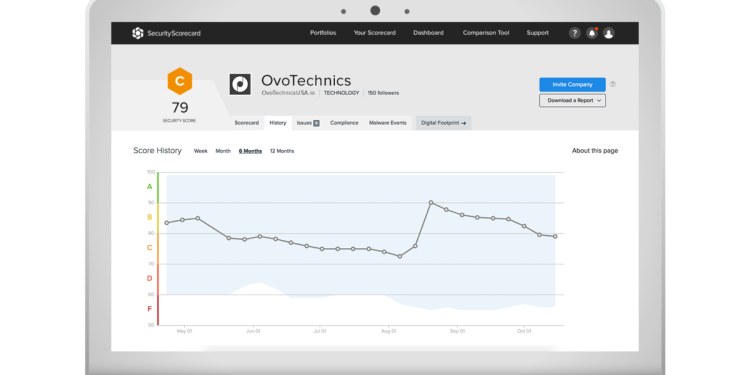Screen dimensions: 750x375
Task: Click the Score History heading
Action: [157, 151]
